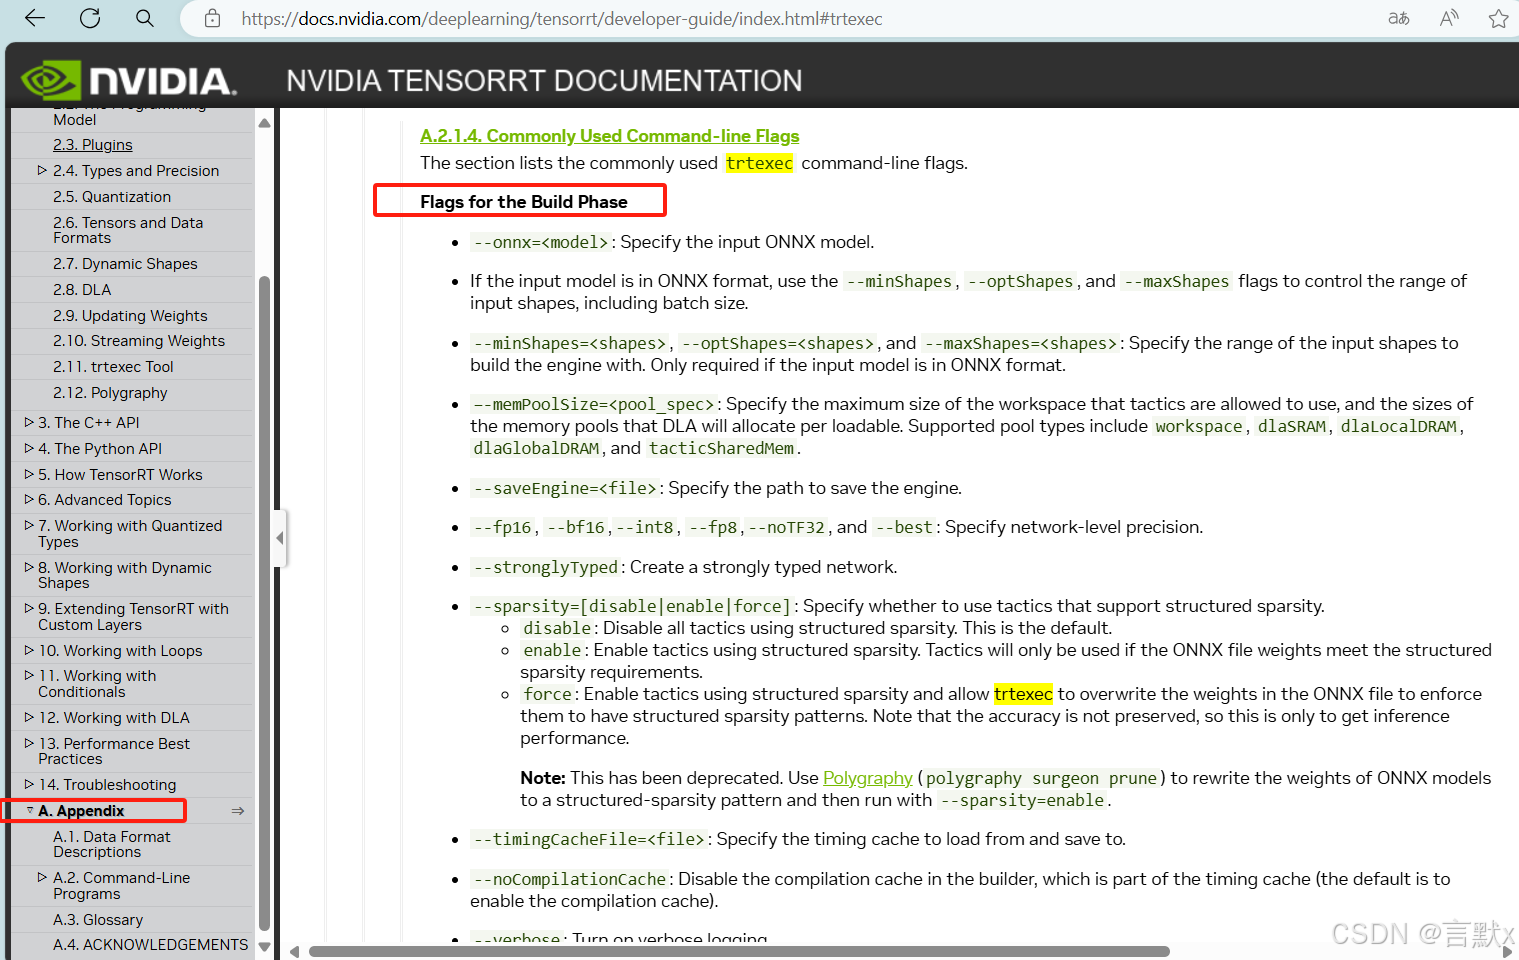Open 2.6. Tensors and Data Formats
This screenshot has height=960, width=1519.
click(128, 230)
